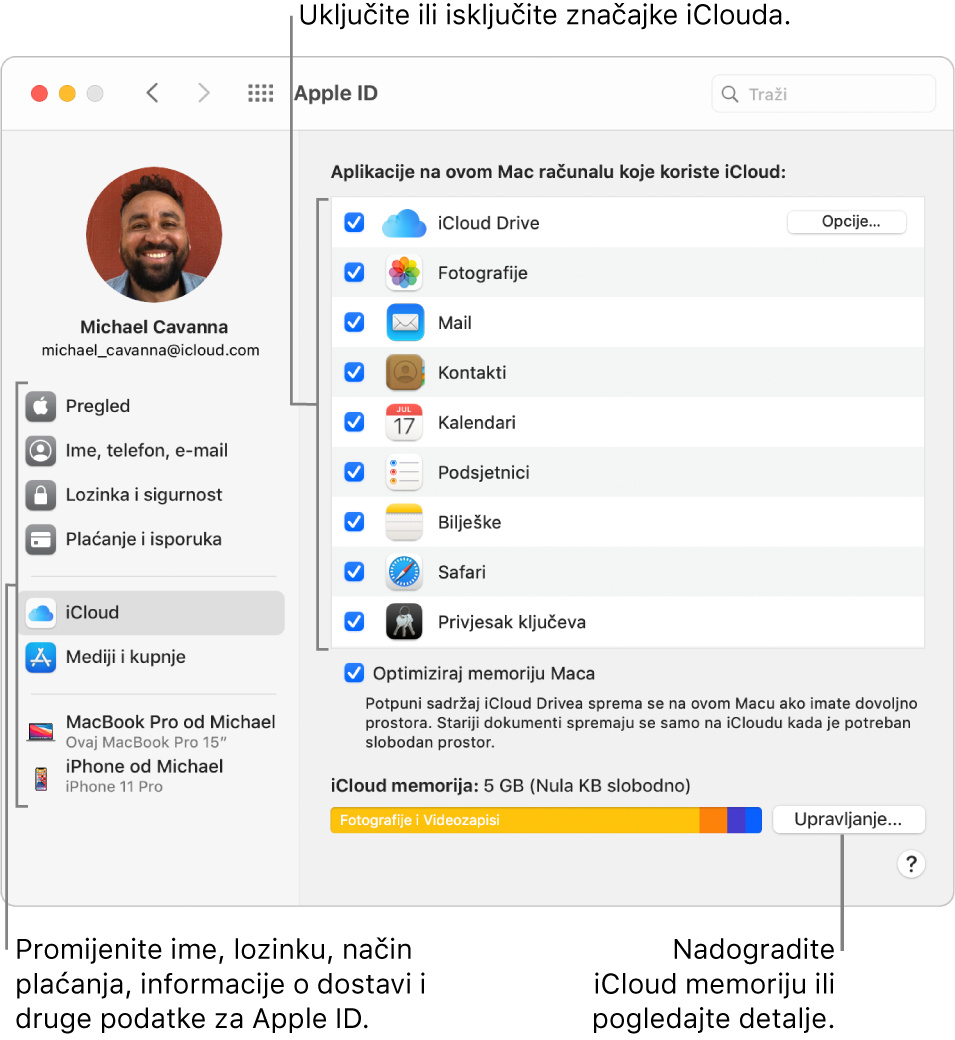Click the cloud icon in iCloud sidebar row
The image size is (955, 1040).
pyautogui.click(x=40, y=613)
